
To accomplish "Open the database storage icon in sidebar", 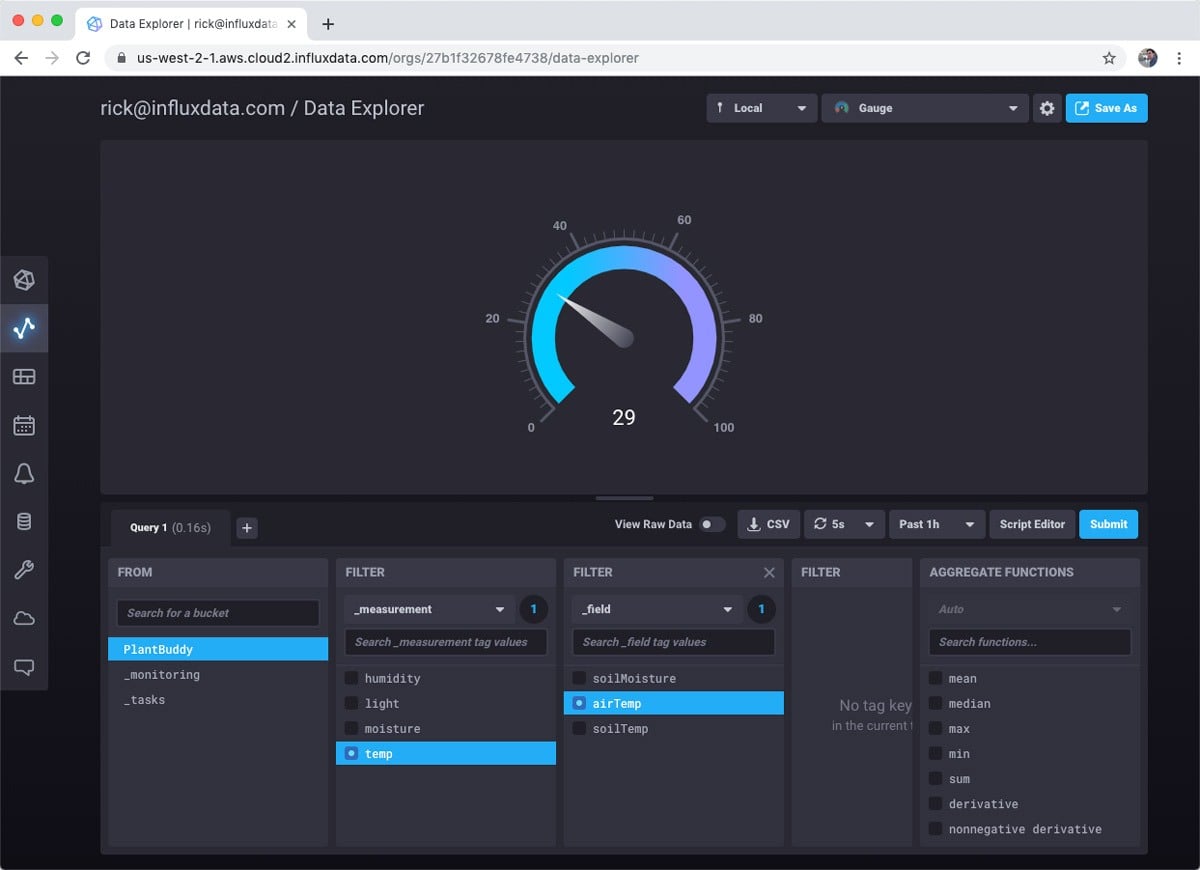I will pyautogui.click(x=25, y=520).
